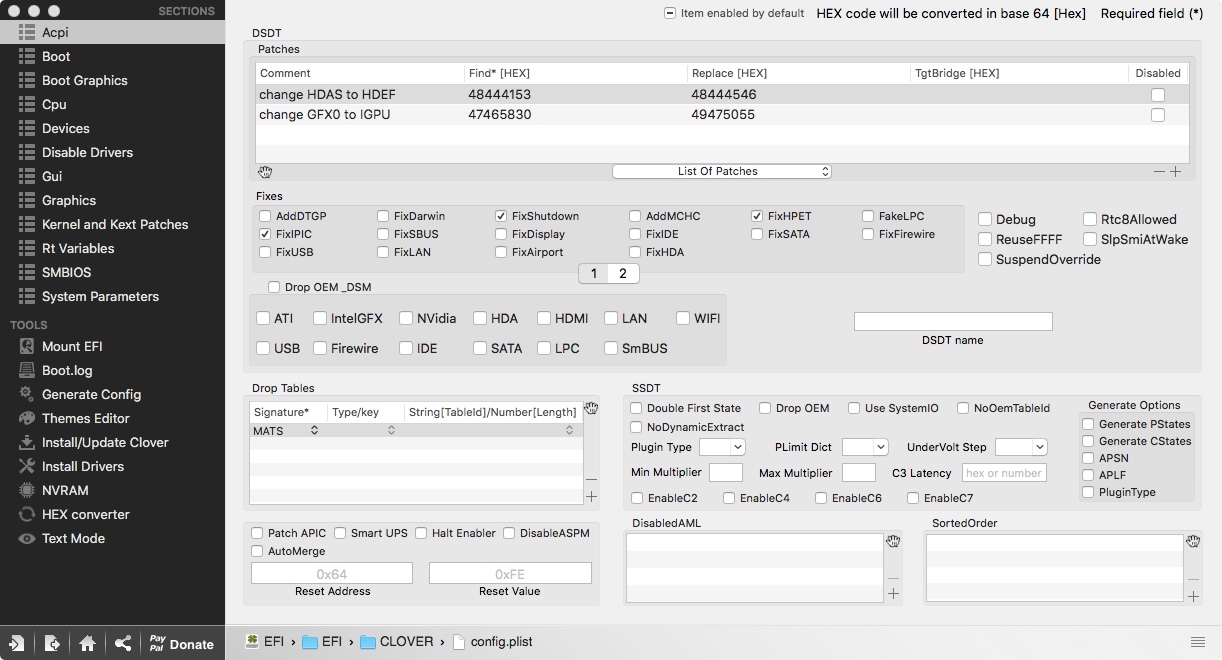
Task: Click the DSDT name input field
Action: click(x=952, y=321)
